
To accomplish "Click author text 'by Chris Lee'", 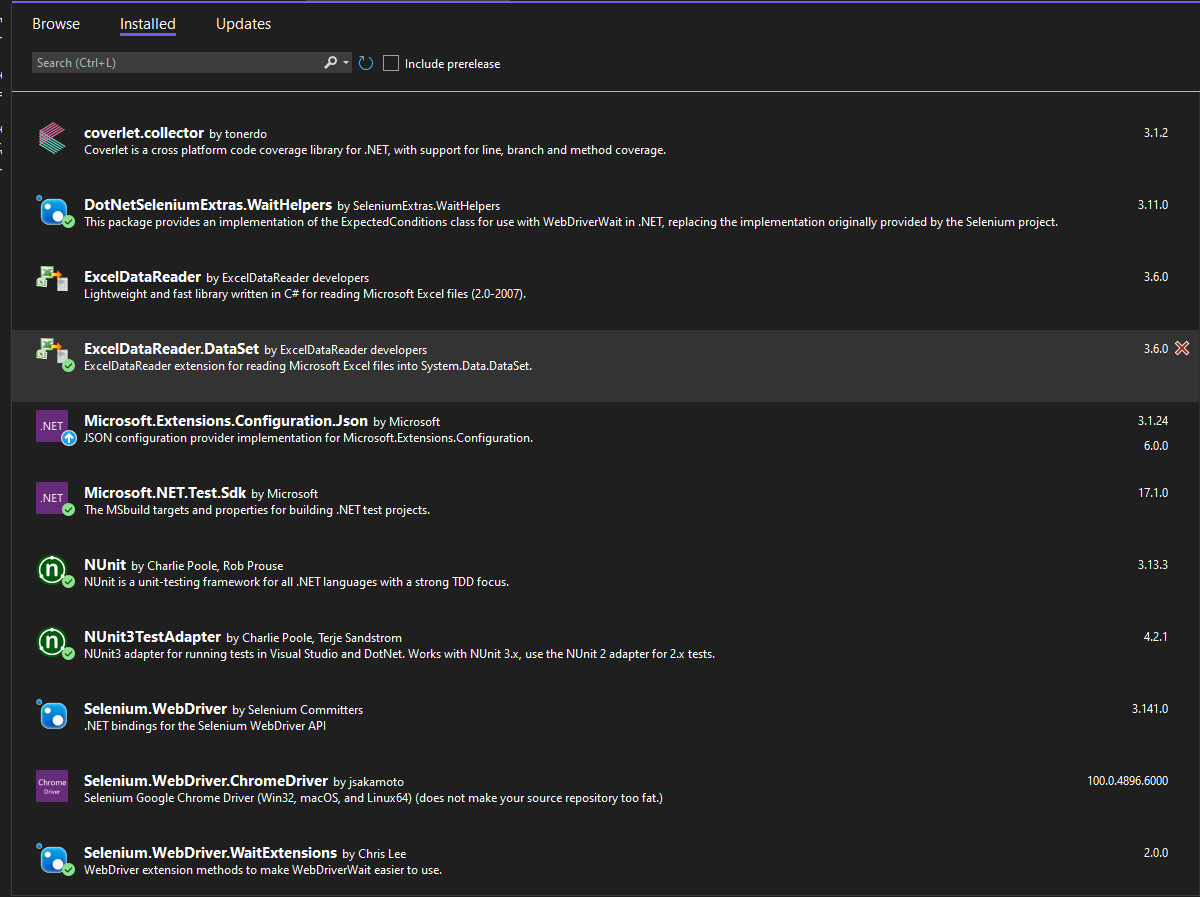I will tap(374, 853).
